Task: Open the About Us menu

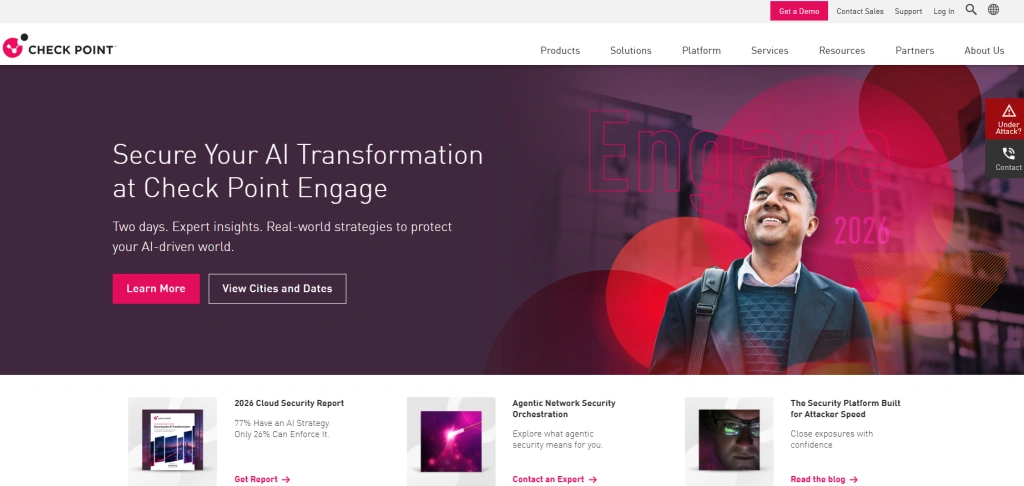Action: tap(984, 50)
